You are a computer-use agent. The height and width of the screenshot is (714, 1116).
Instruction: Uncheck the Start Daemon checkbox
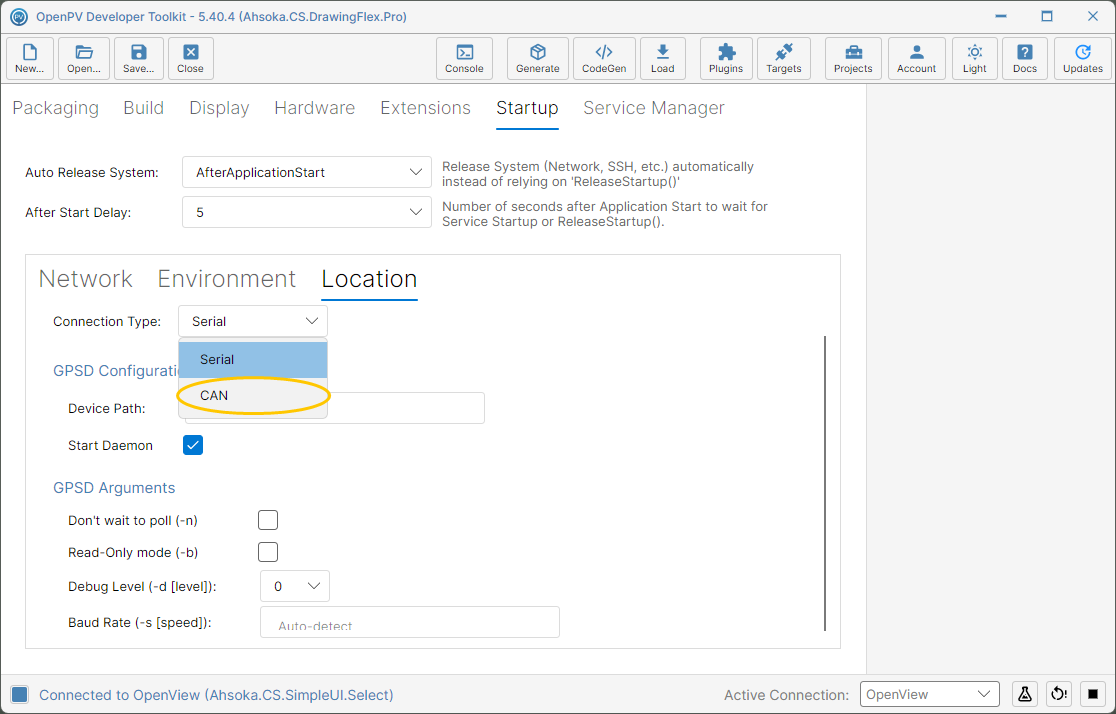(x=193, y=445)
